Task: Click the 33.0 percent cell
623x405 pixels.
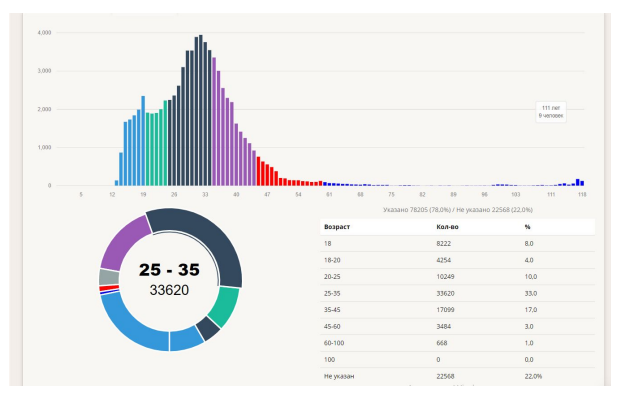Action: (x=530, y=293)
